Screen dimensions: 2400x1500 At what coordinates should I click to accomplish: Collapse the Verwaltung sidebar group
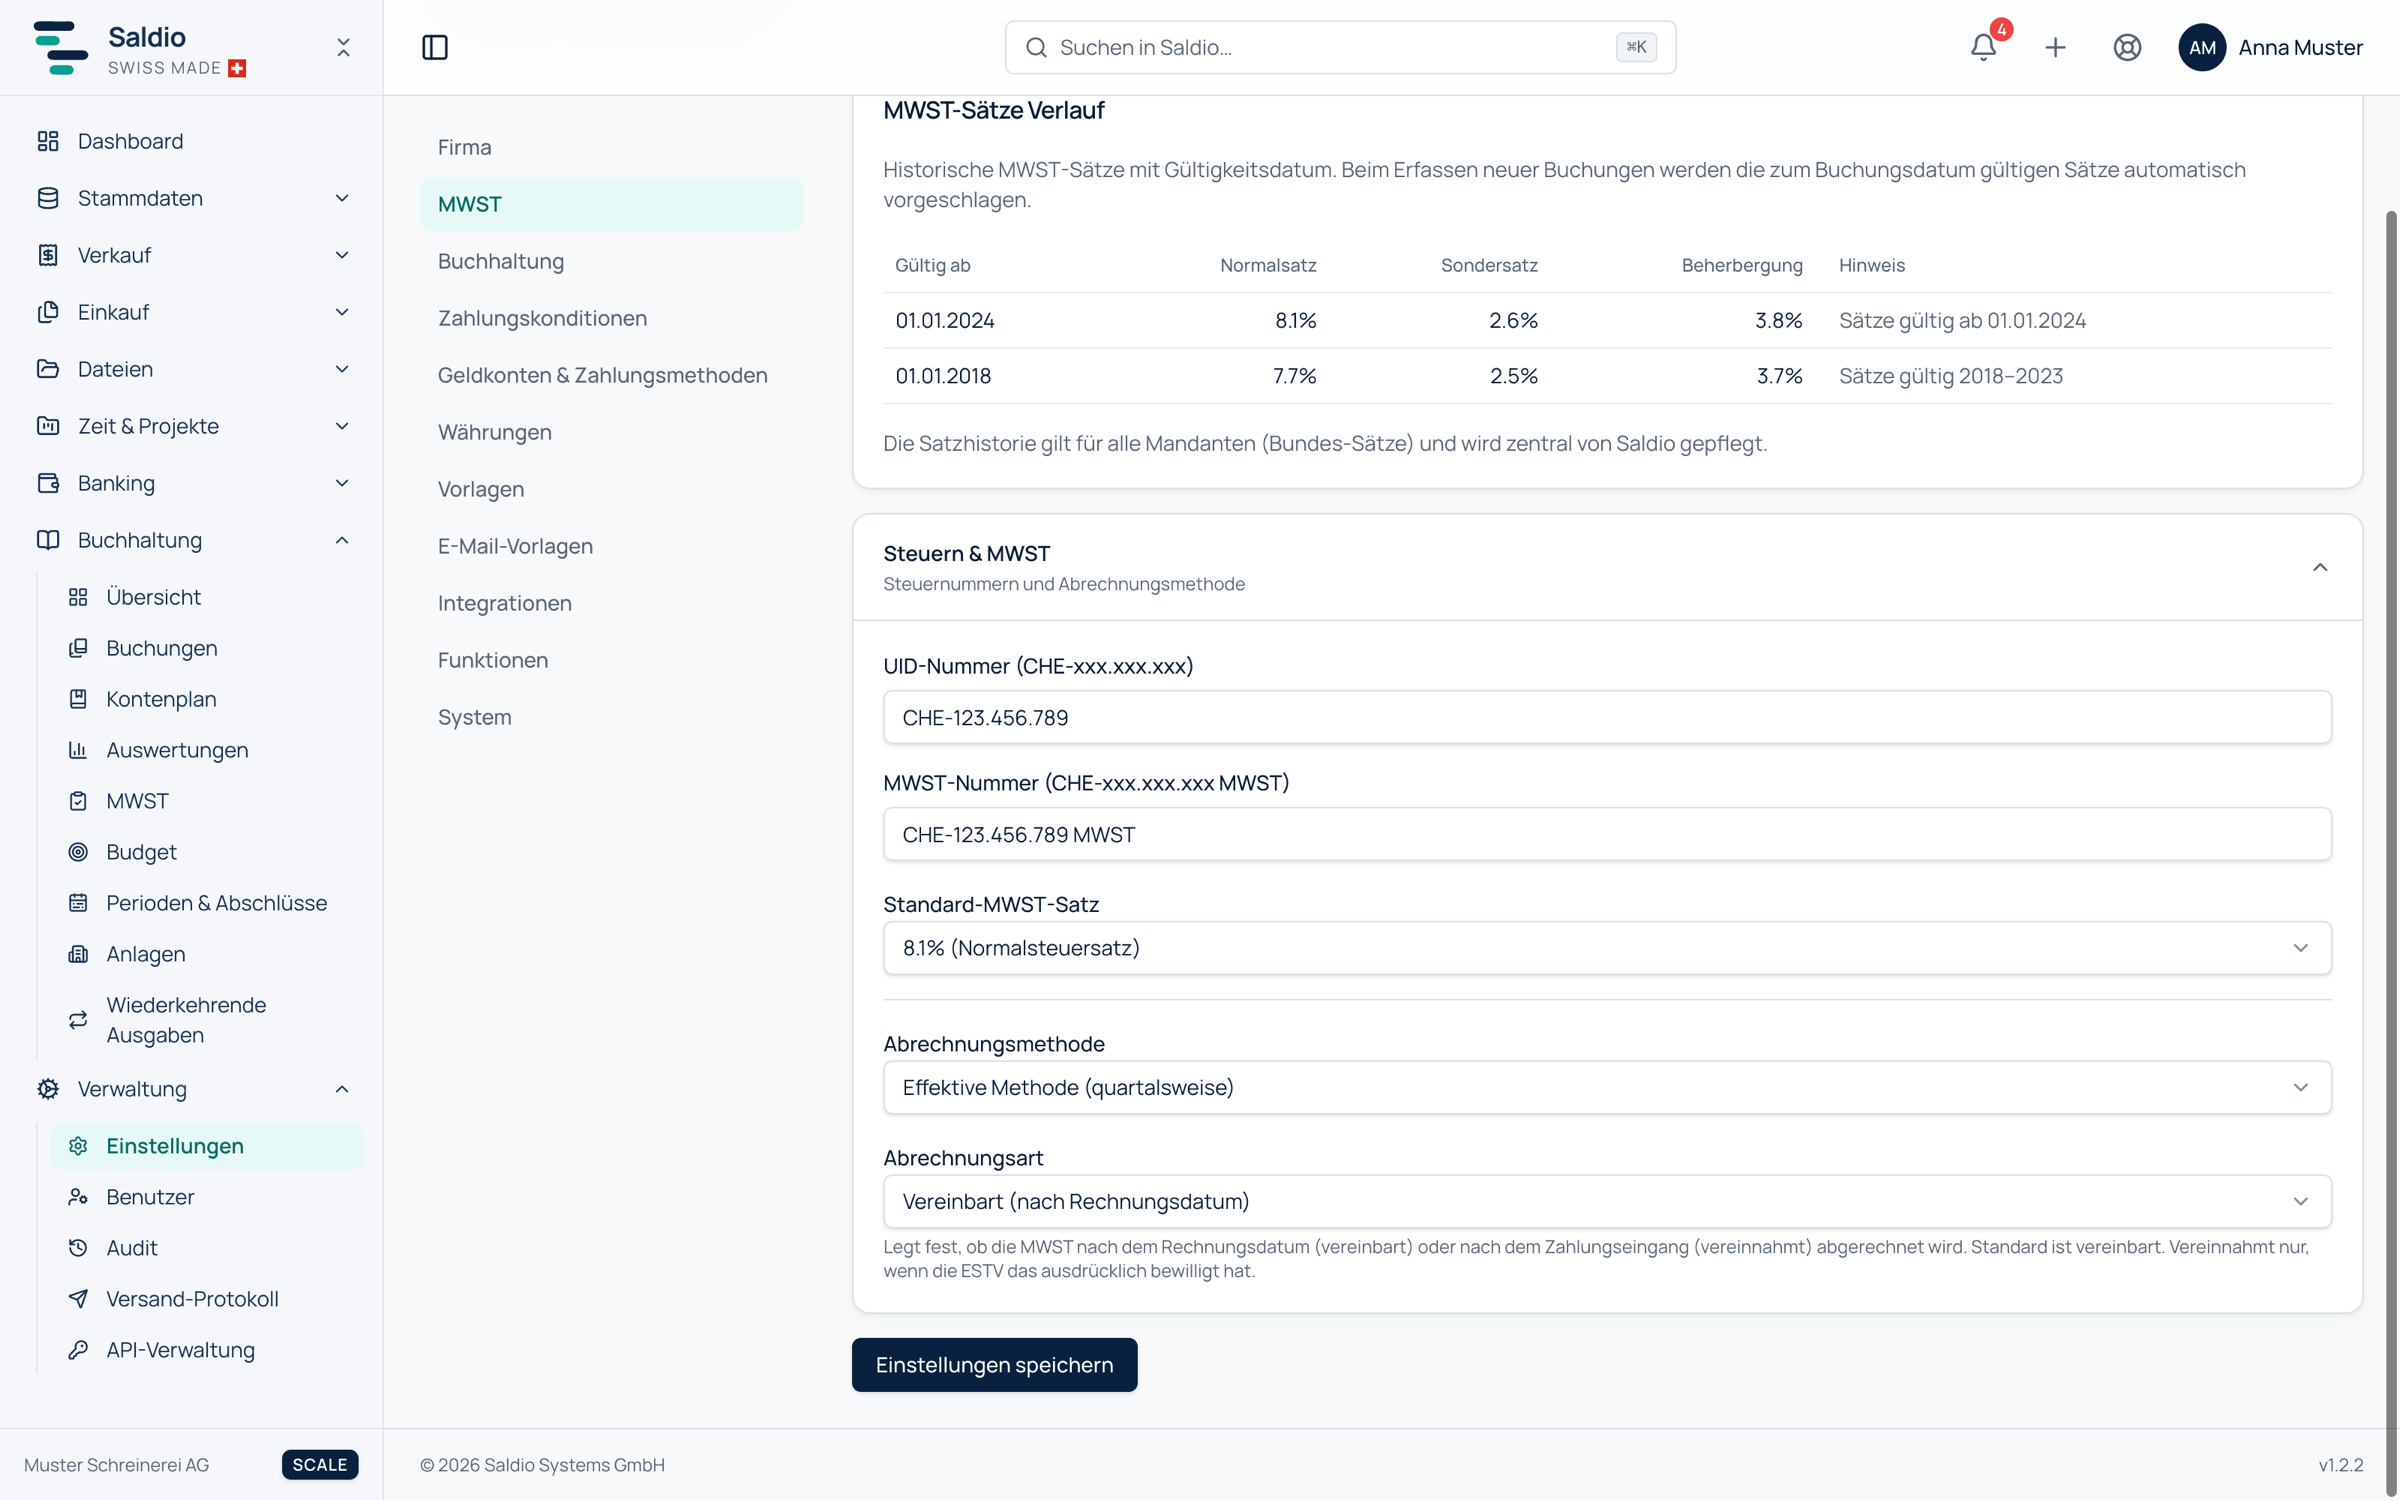(192, 1089)
